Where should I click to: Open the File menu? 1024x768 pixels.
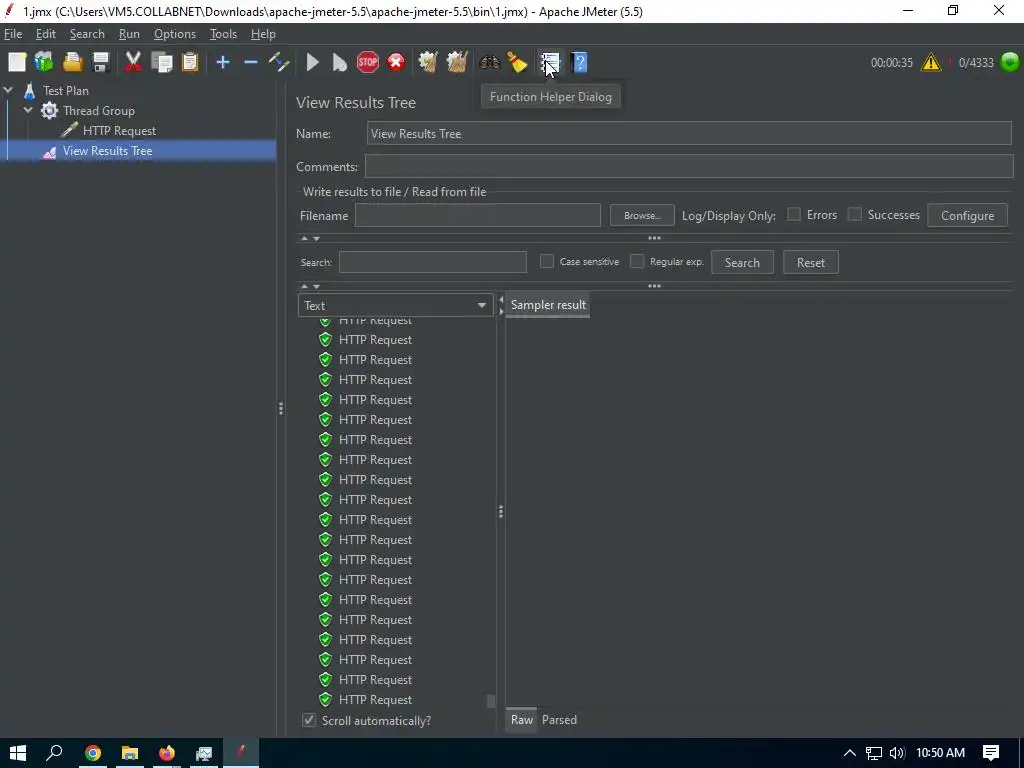point(13,34)
